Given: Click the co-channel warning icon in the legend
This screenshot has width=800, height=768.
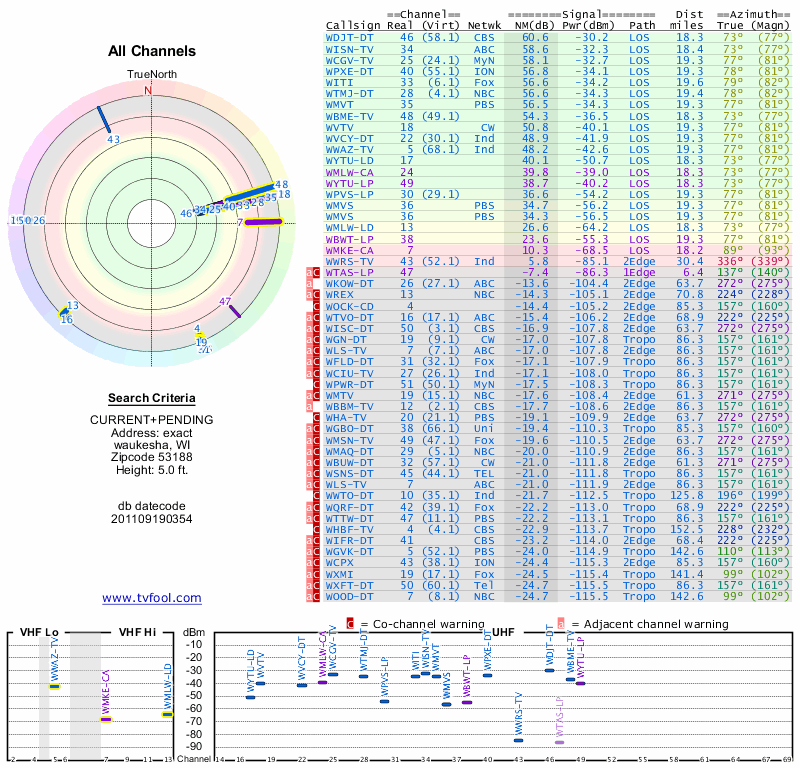Looking at the screenshot, I should coord(350,623).
